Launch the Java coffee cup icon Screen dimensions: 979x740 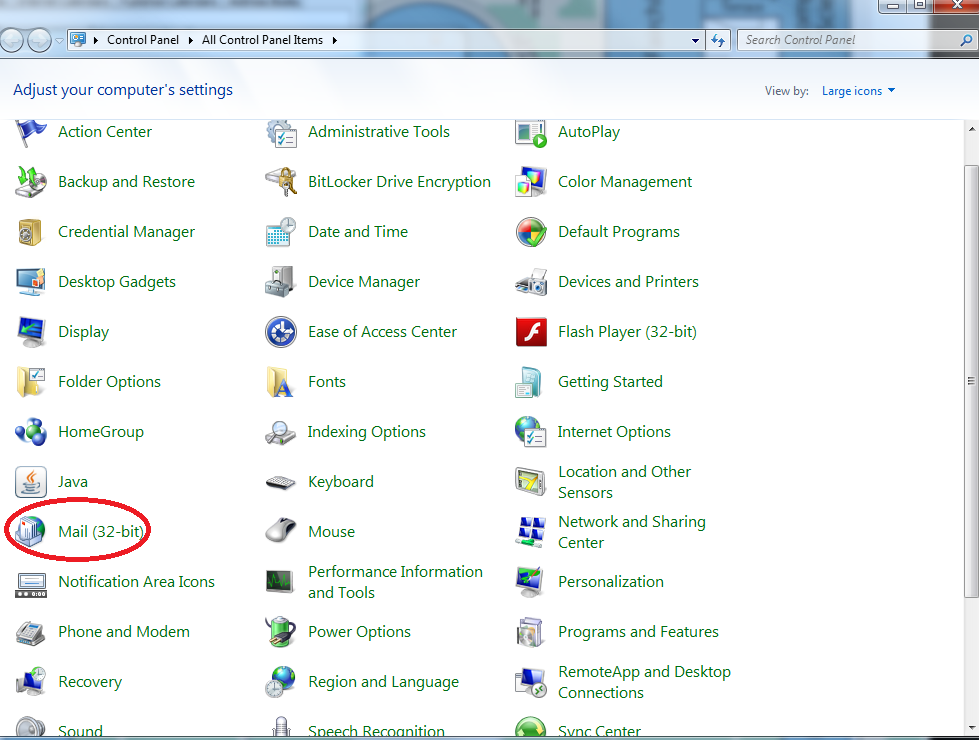coord(31,481)
